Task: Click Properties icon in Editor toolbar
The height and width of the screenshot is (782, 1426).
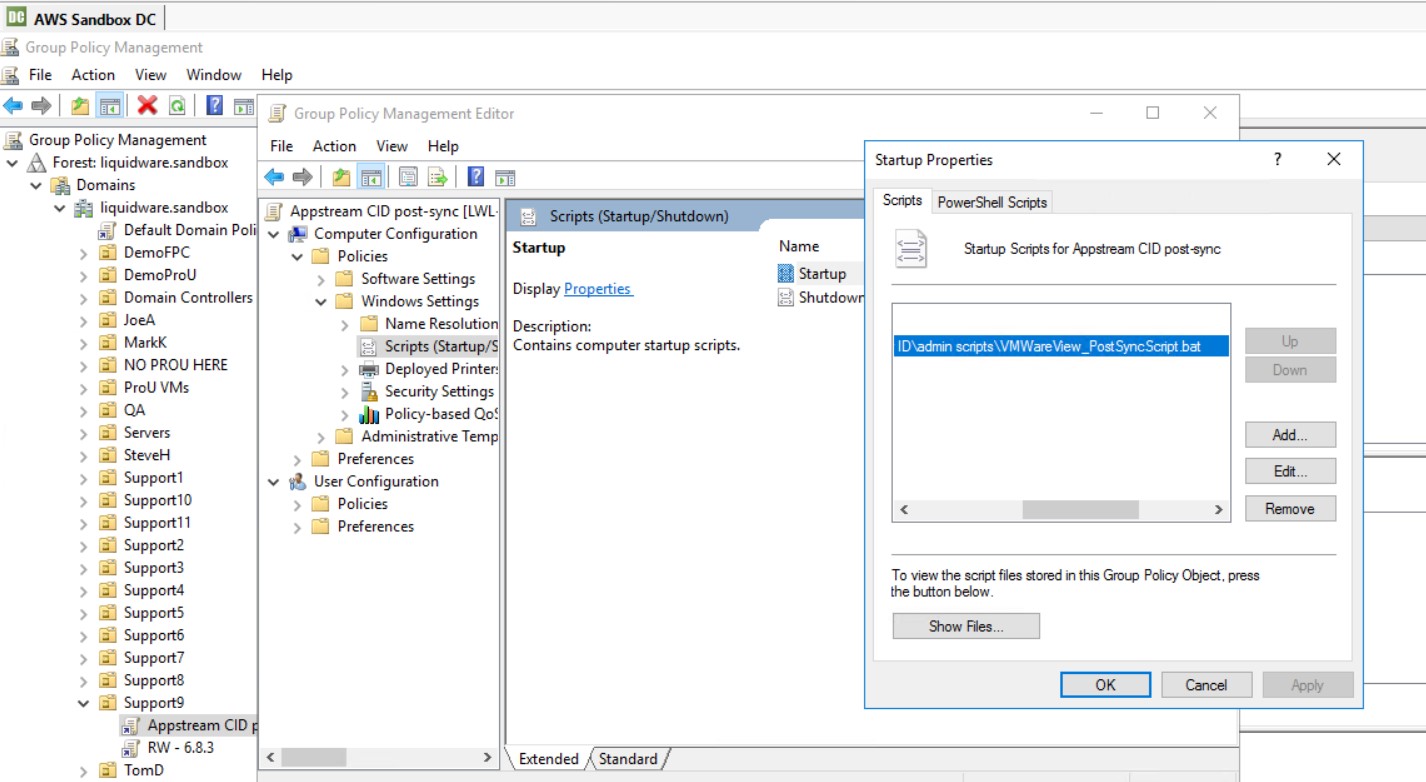Action: [408, 178]
